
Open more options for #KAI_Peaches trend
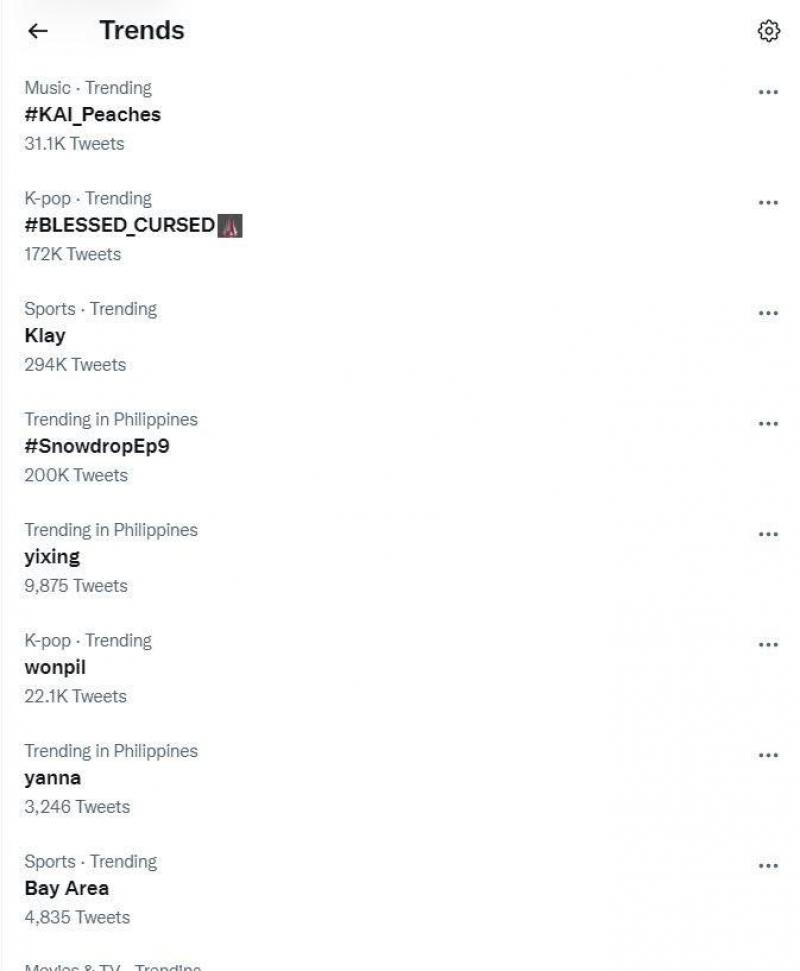[x=768, y=91]
